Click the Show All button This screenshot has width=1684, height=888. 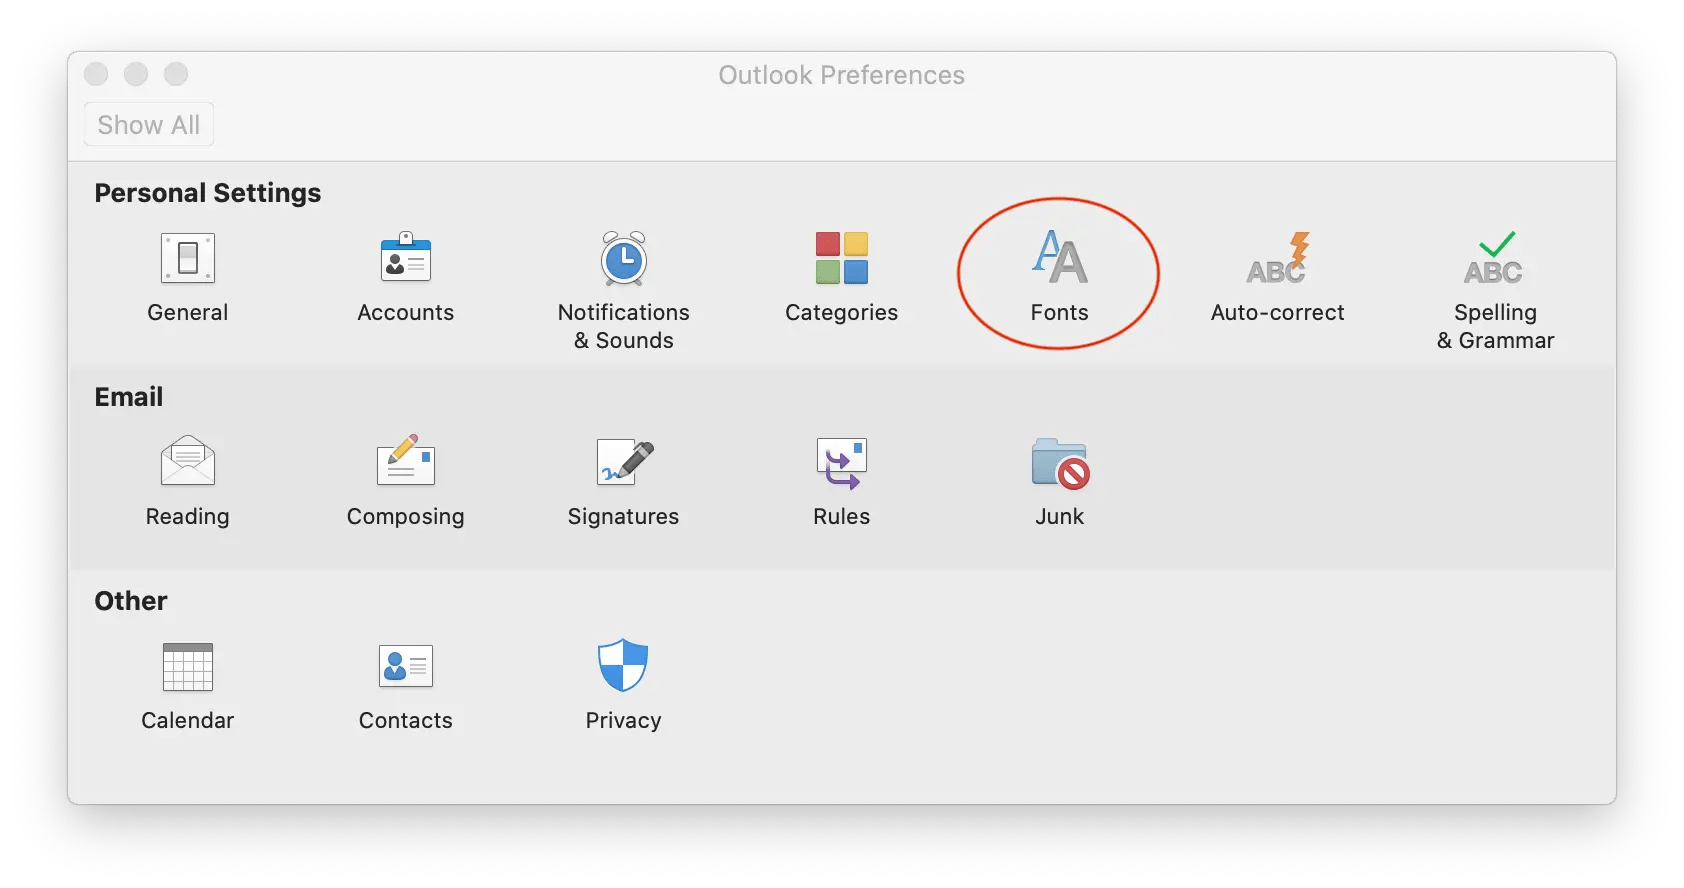click(149, 125)
